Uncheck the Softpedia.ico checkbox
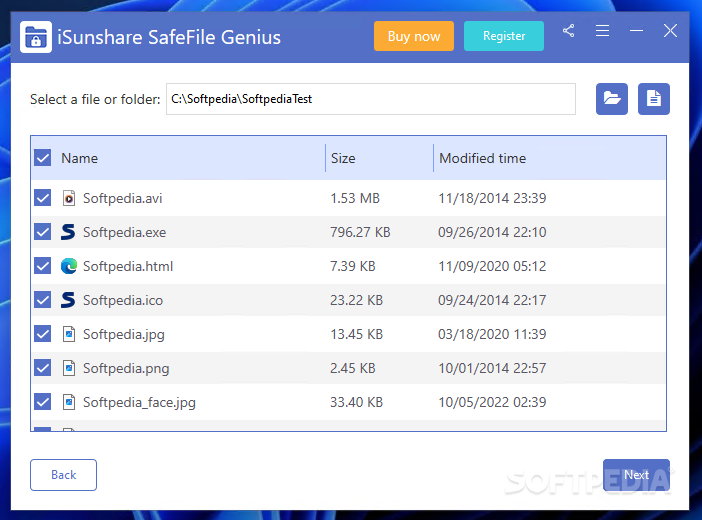 click(43, 300)
